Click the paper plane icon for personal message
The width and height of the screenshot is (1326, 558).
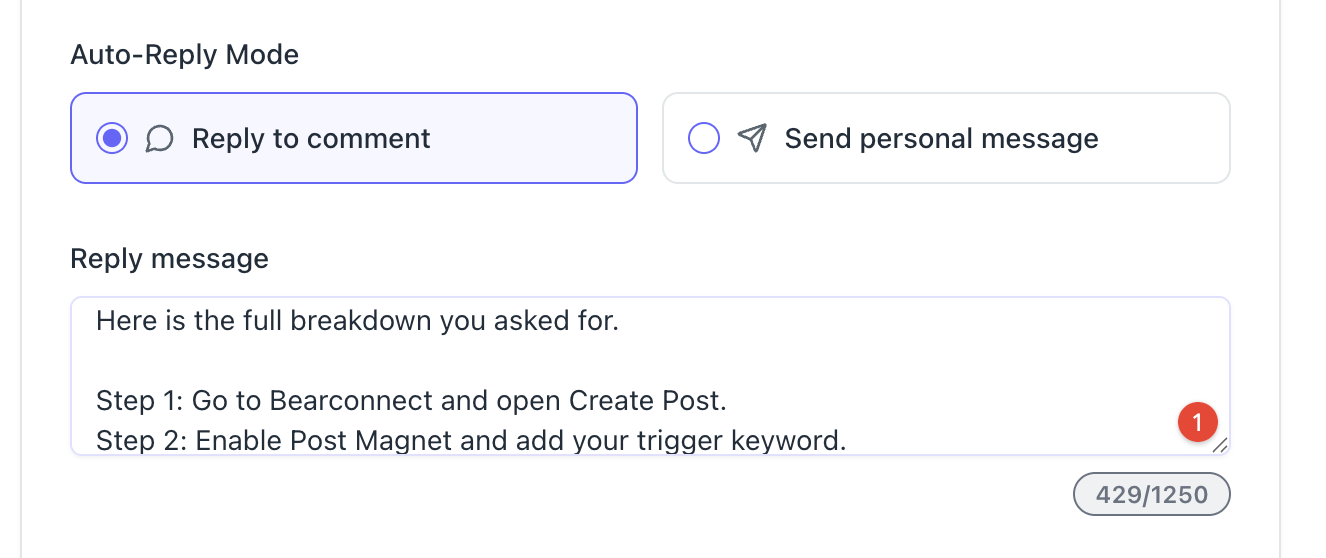(752, 138)
